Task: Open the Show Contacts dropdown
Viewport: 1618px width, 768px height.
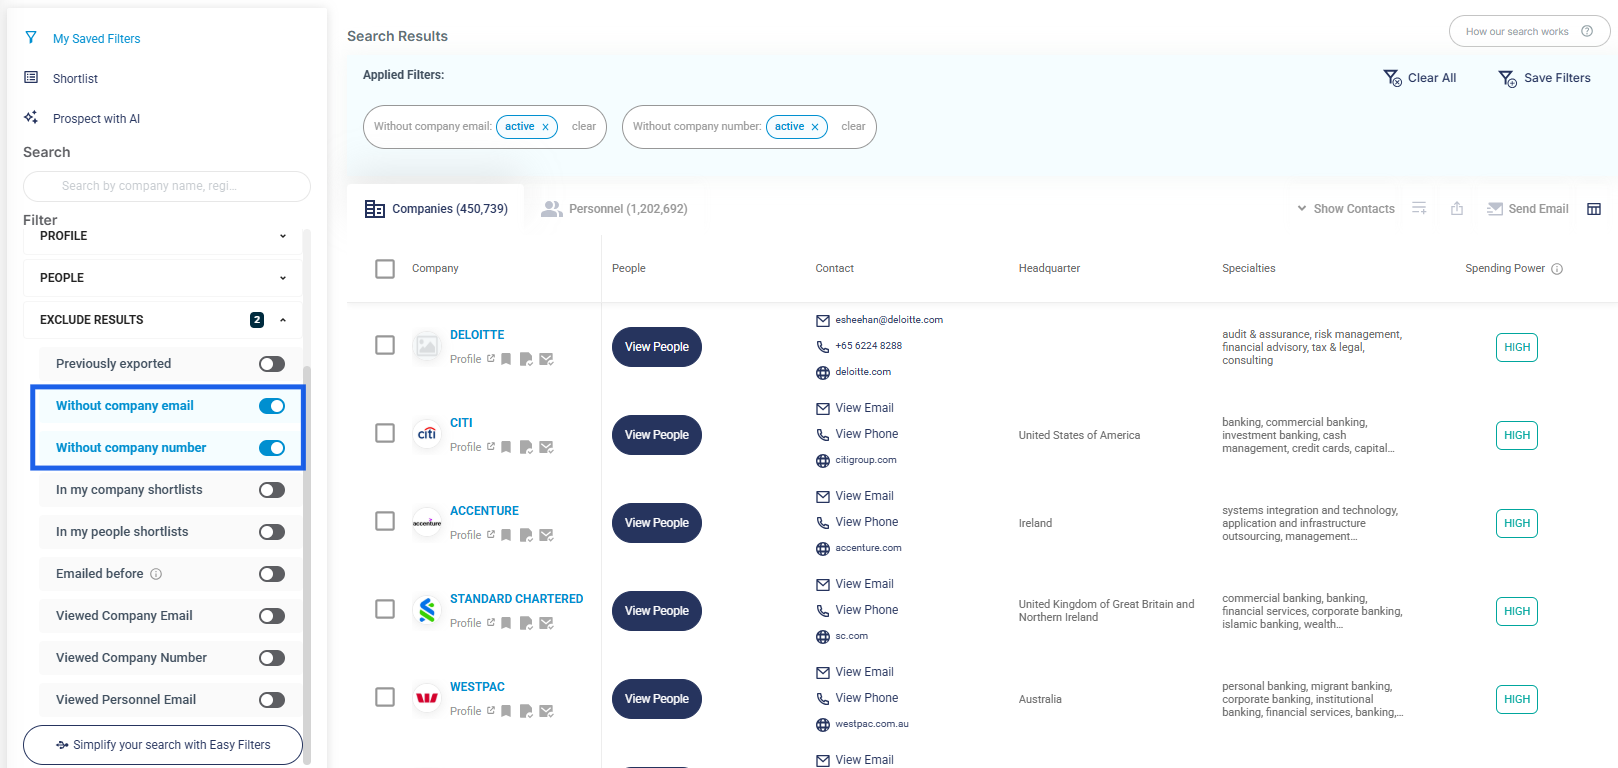Action: (x=1346, y=209)
